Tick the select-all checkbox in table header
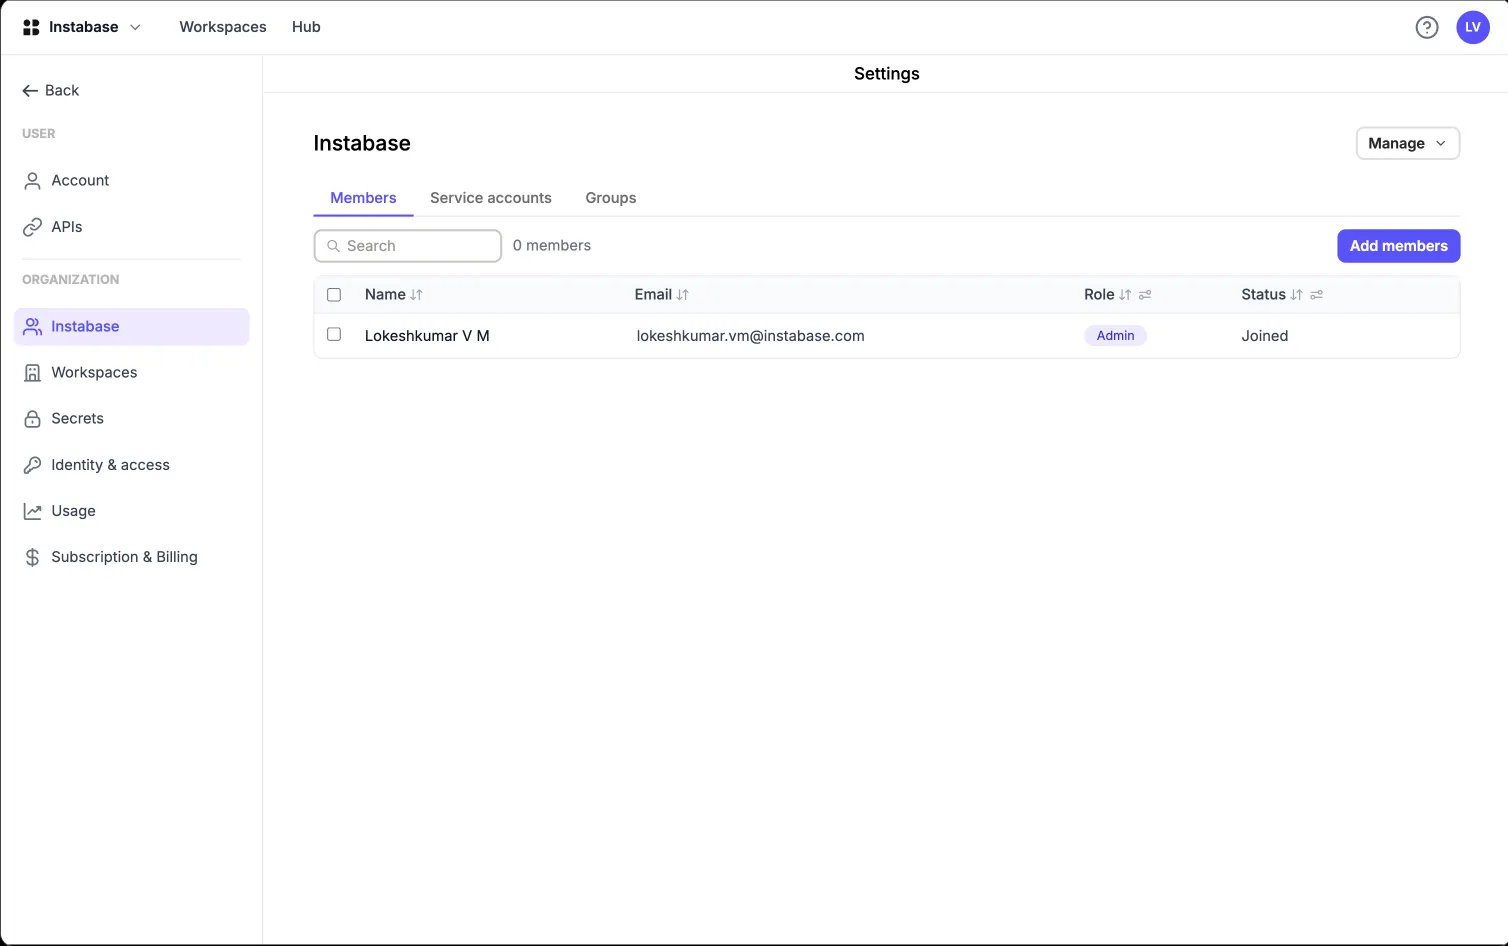1508x946 pixels. [x=334, y=295]
